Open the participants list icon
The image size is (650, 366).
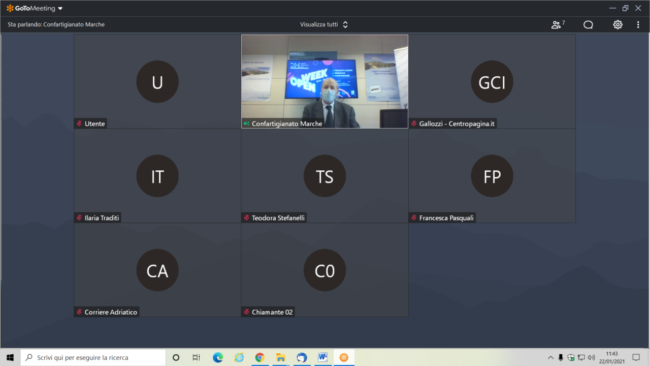pyautogui.click(x=557, y=25)
